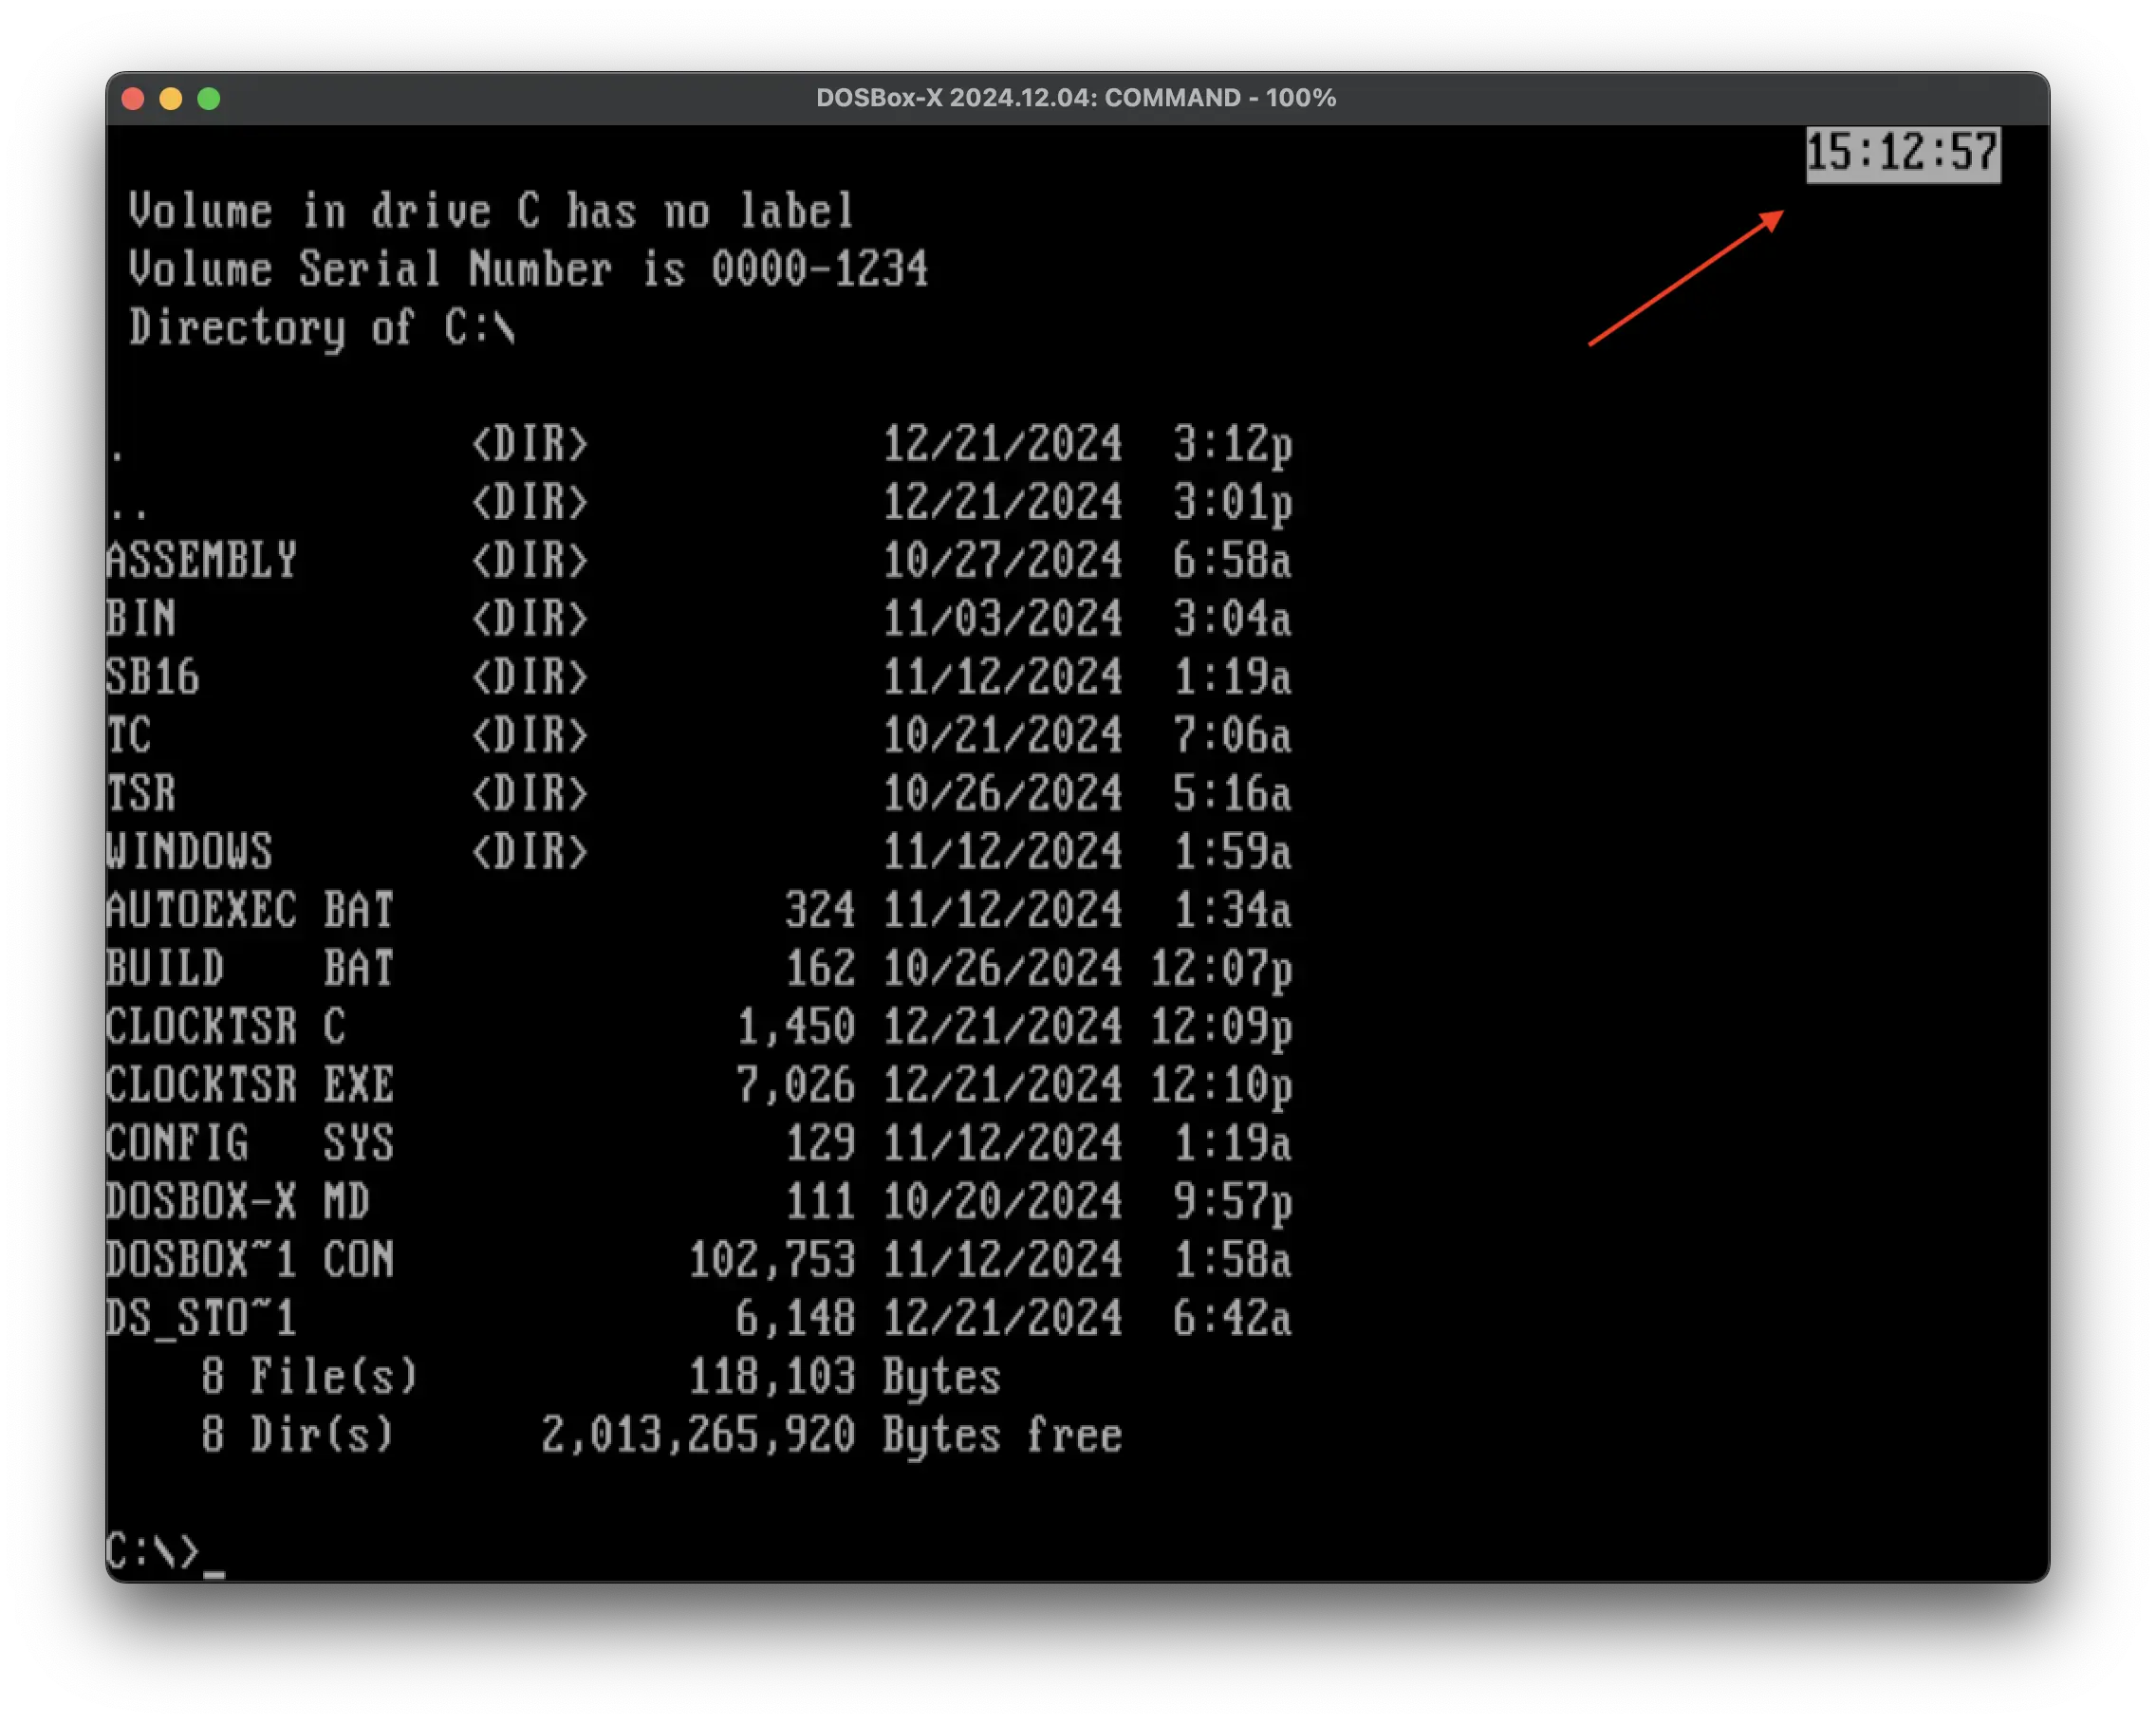Image resolution: width=2156 pixels, height=1723 pixels.
Task: Click the DOSBOX-X MD file name
Action: point(238,1201)
